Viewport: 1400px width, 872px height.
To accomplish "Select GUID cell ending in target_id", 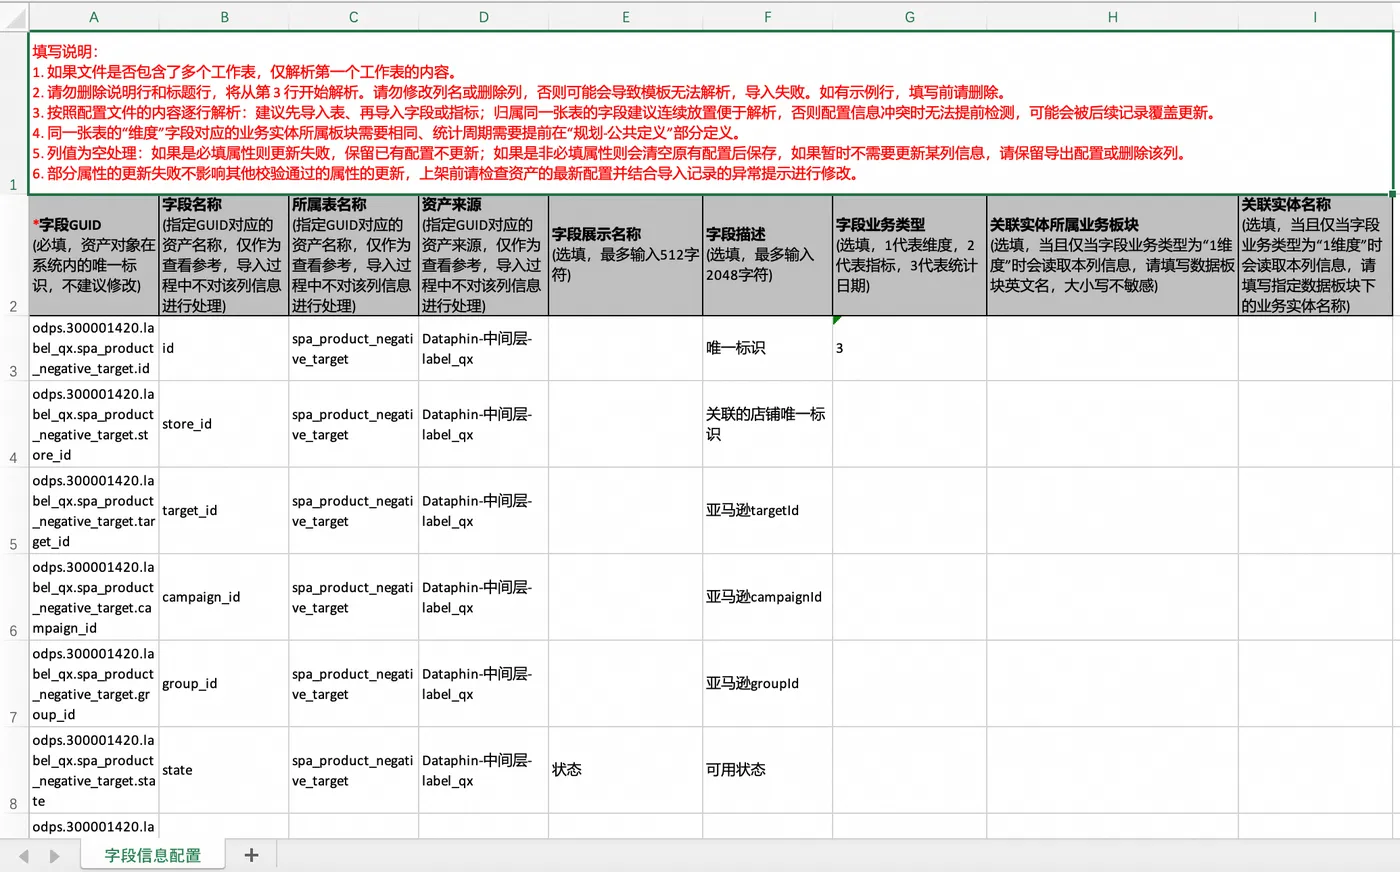I will 94,510.
